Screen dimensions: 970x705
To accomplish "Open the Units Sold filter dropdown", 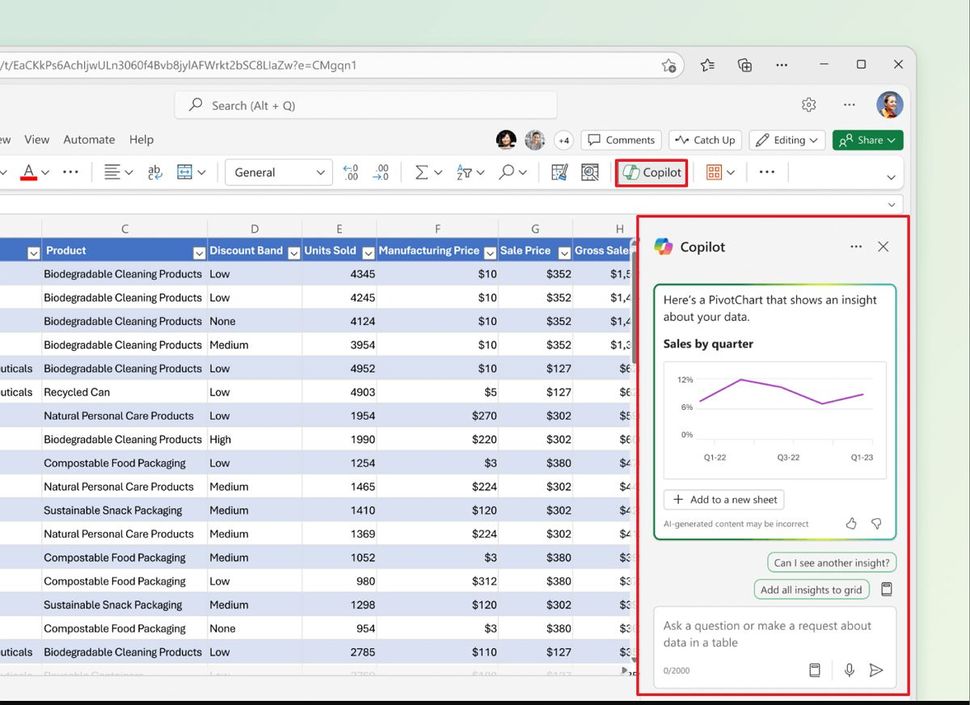I will [x=367, y=252].
